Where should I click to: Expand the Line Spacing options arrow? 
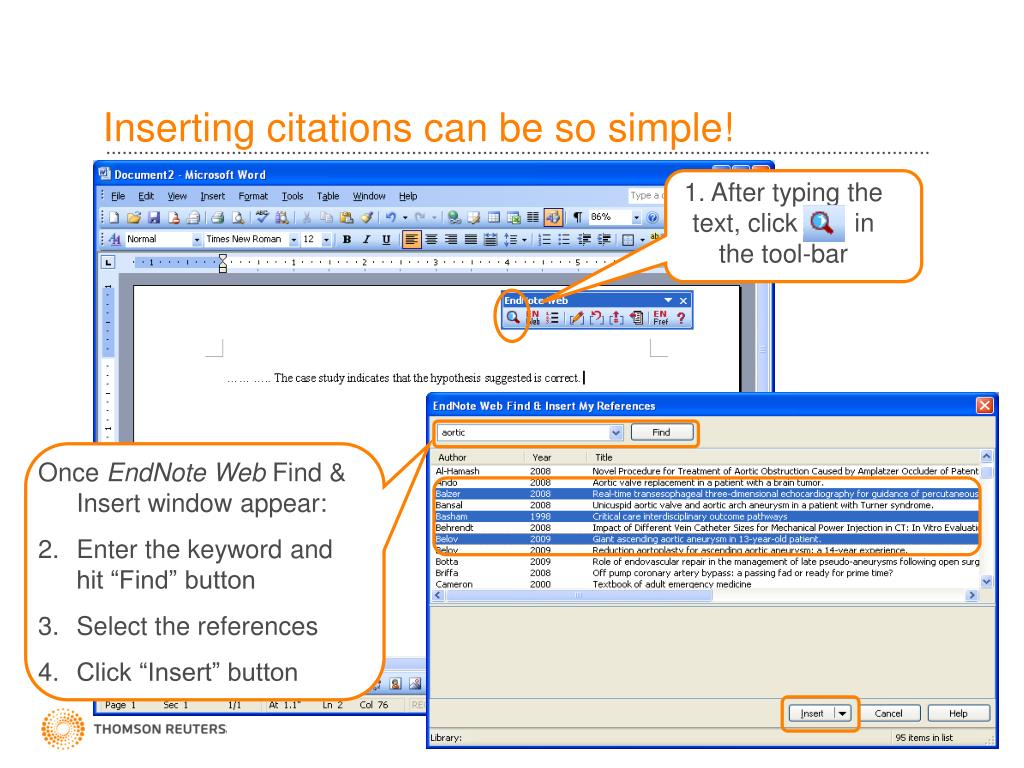pos(524,240)
